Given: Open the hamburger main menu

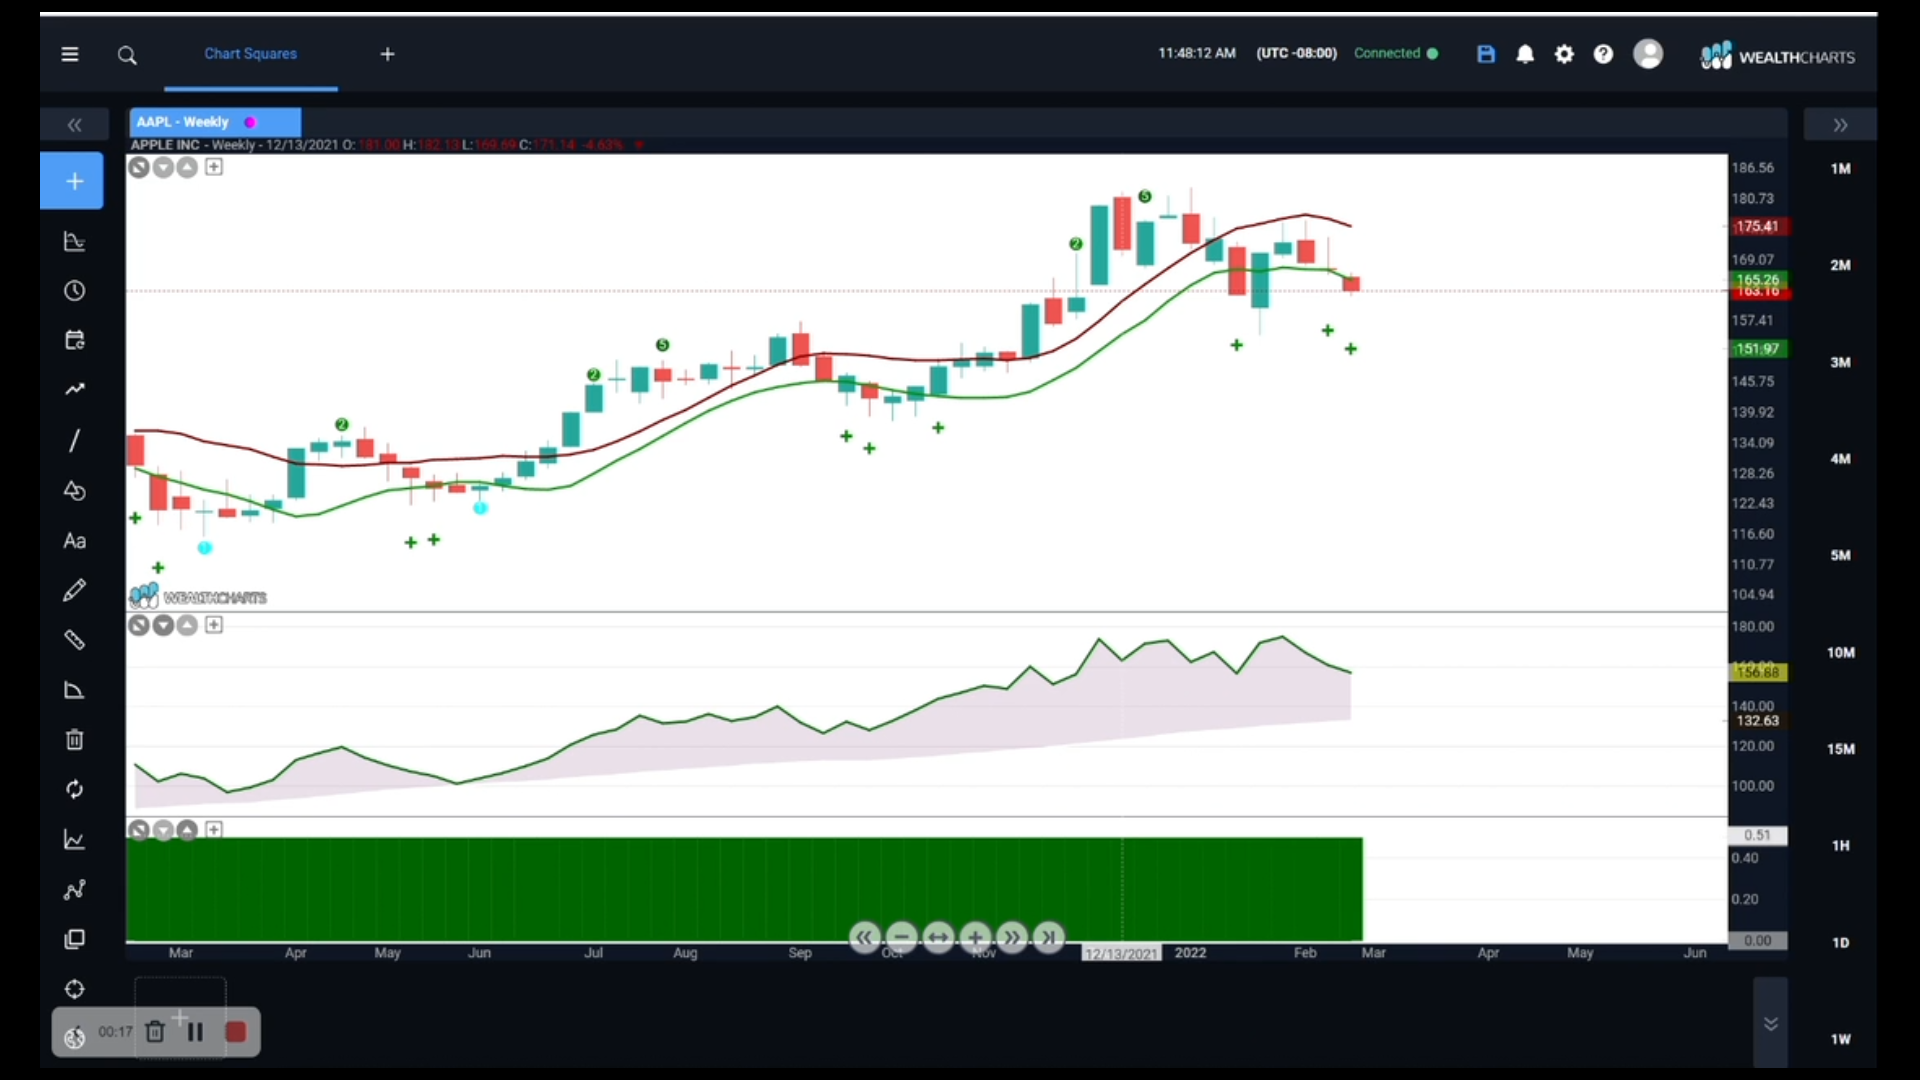Looking at the screenshot, I should (70, 54).
